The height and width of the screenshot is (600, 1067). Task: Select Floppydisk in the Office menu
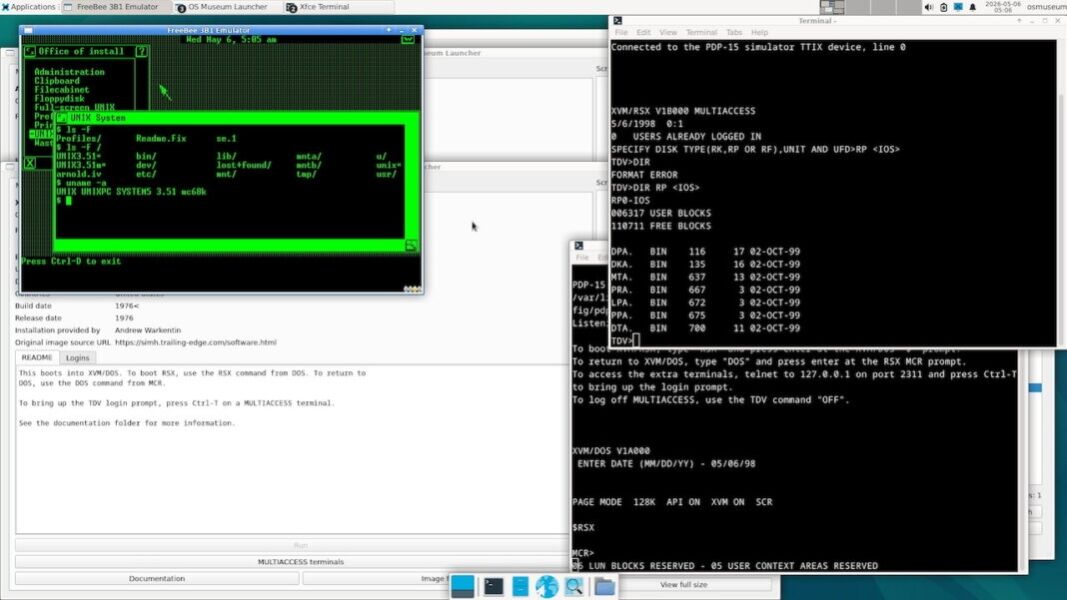[59, 99]
